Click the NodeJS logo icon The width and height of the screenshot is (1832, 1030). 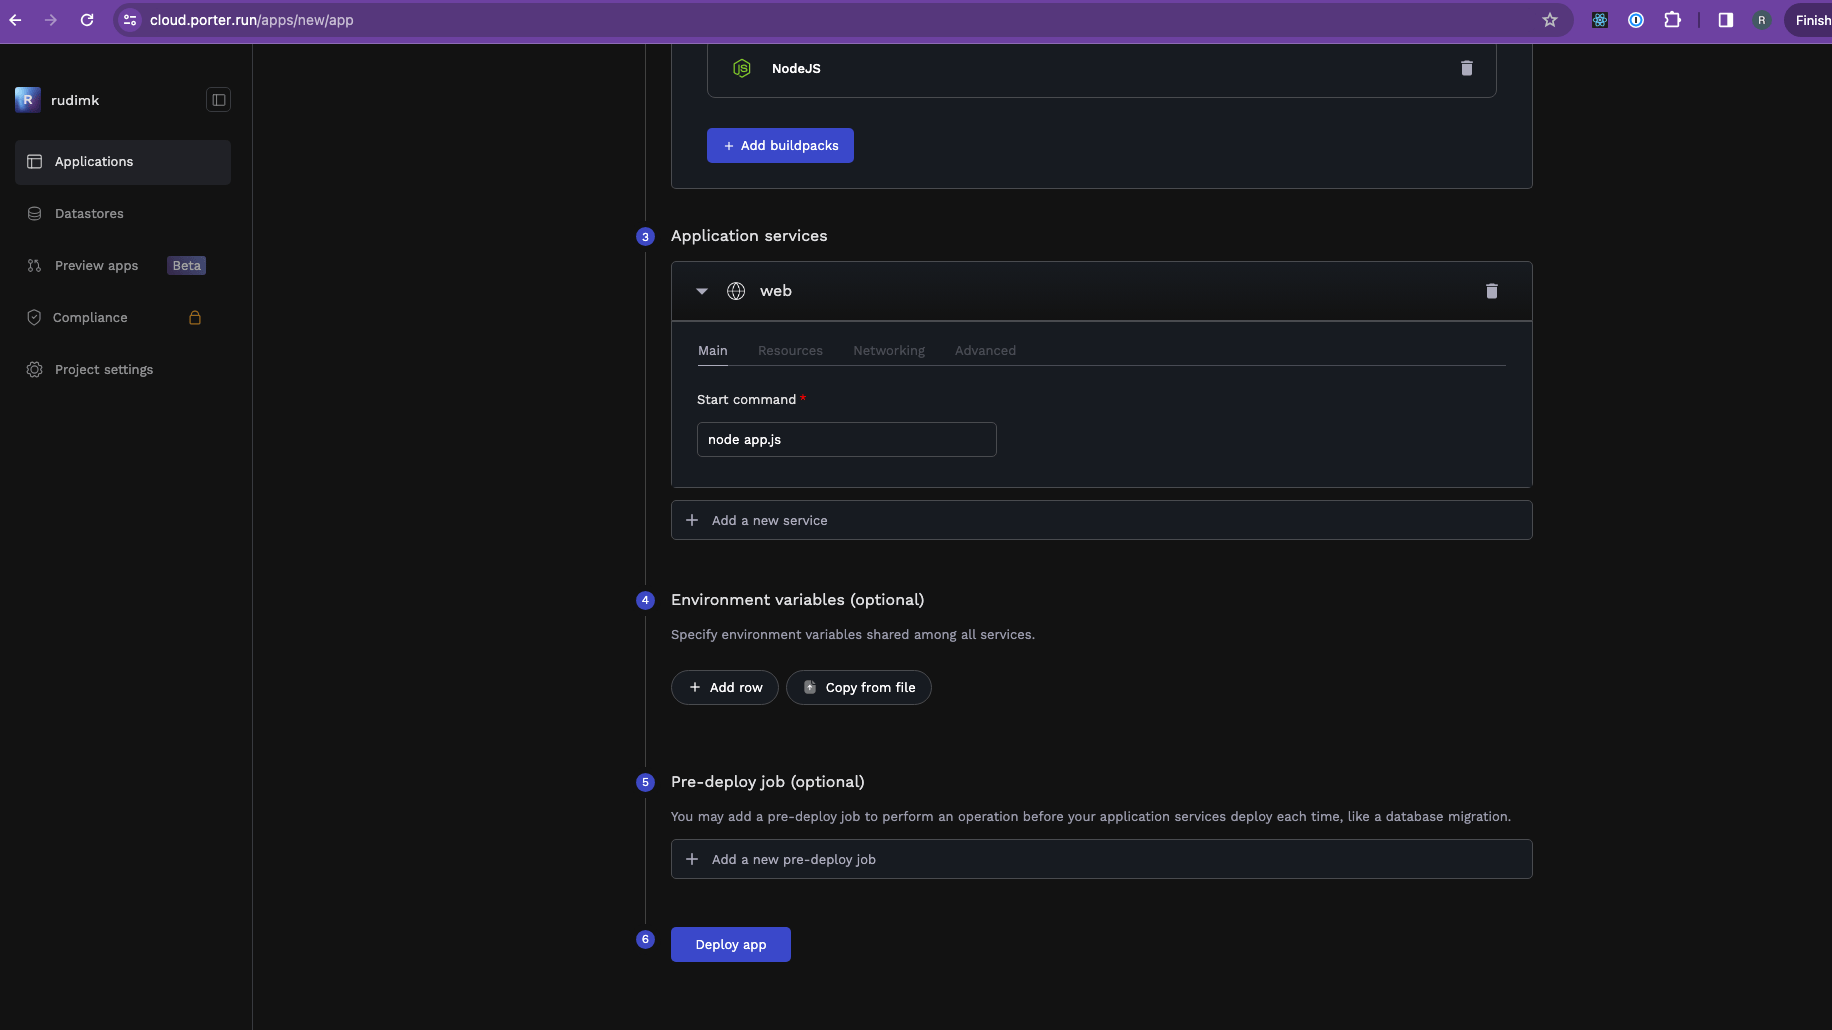pos(742,68)
